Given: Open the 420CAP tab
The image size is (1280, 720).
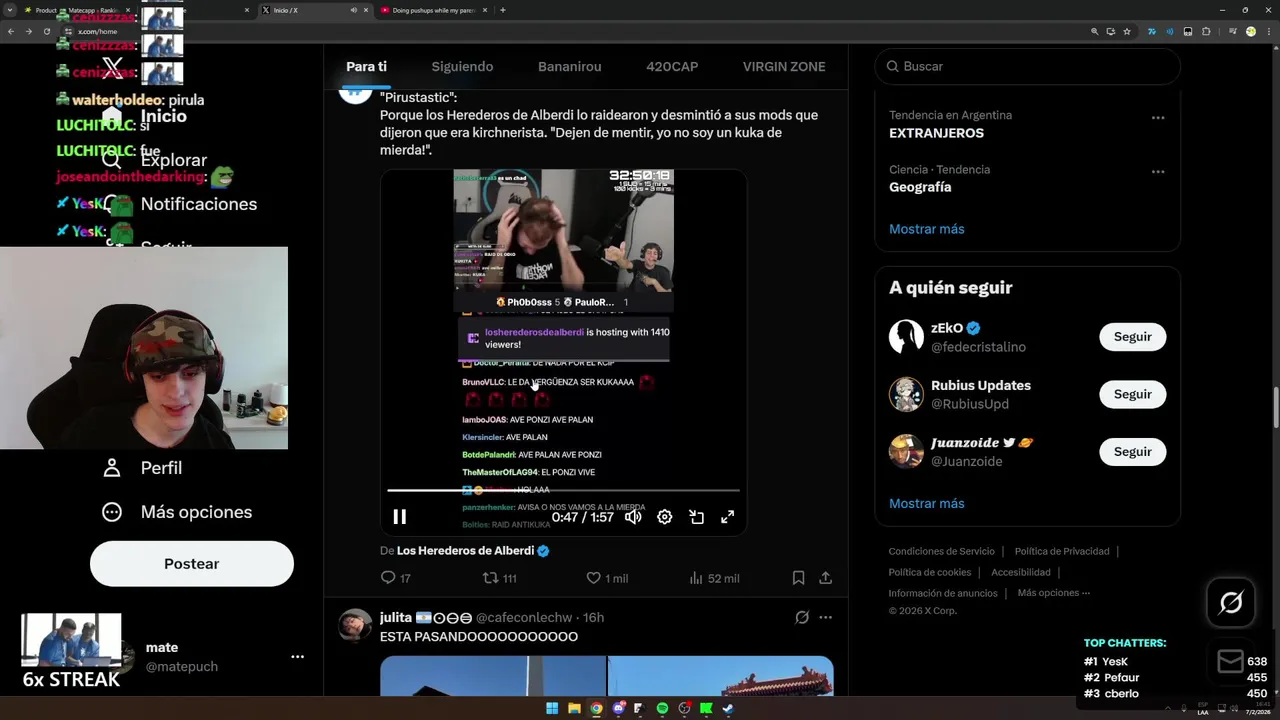Looking at the screenshot, I should click(672, 67).
